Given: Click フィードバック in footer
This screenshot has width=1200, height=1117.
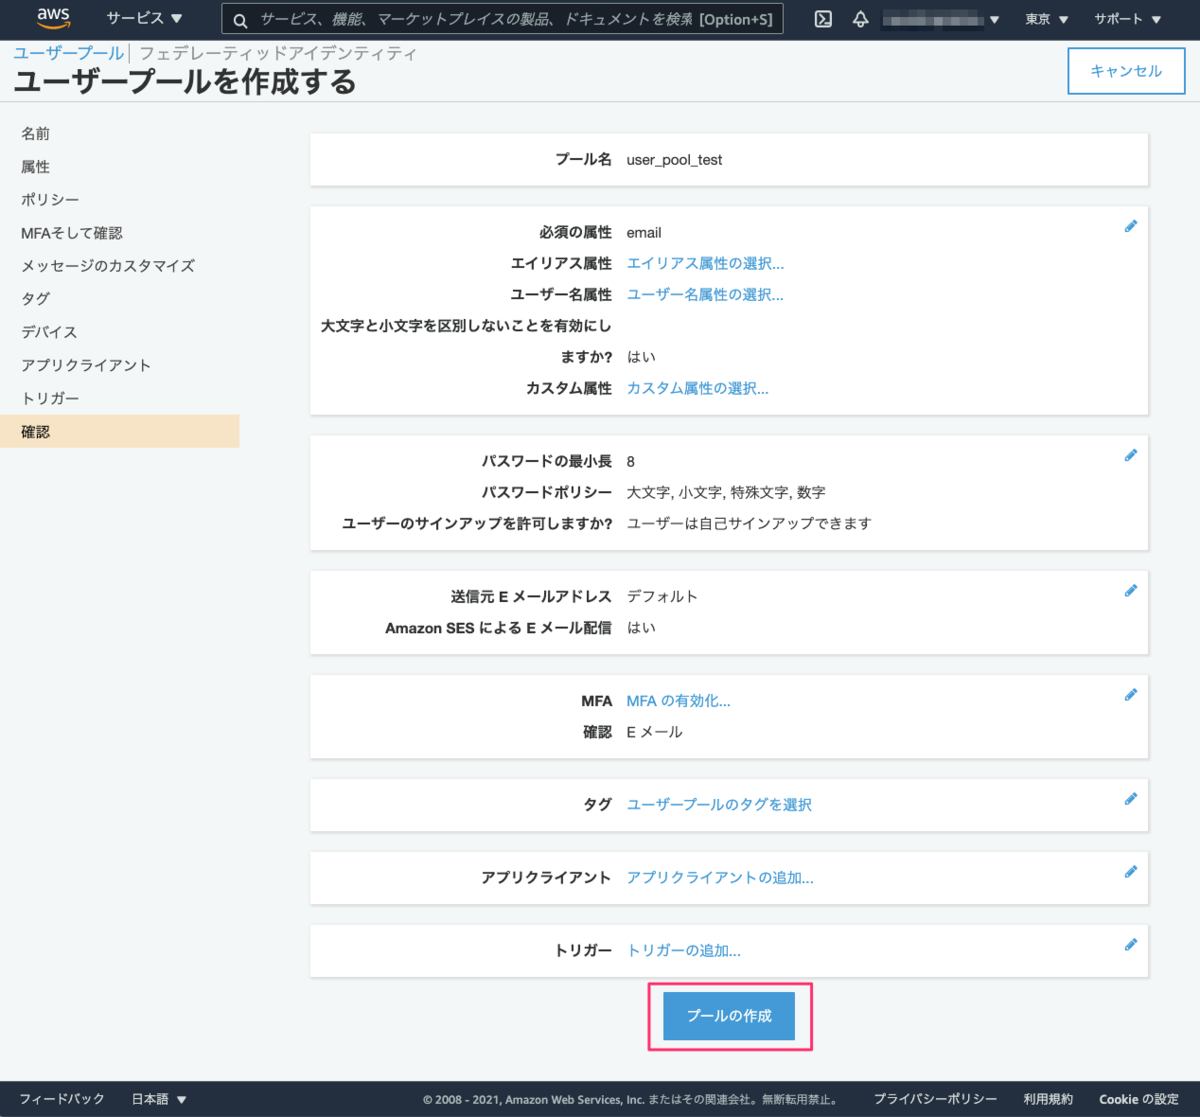Looking at the screenshot, I should point(62,1099).
